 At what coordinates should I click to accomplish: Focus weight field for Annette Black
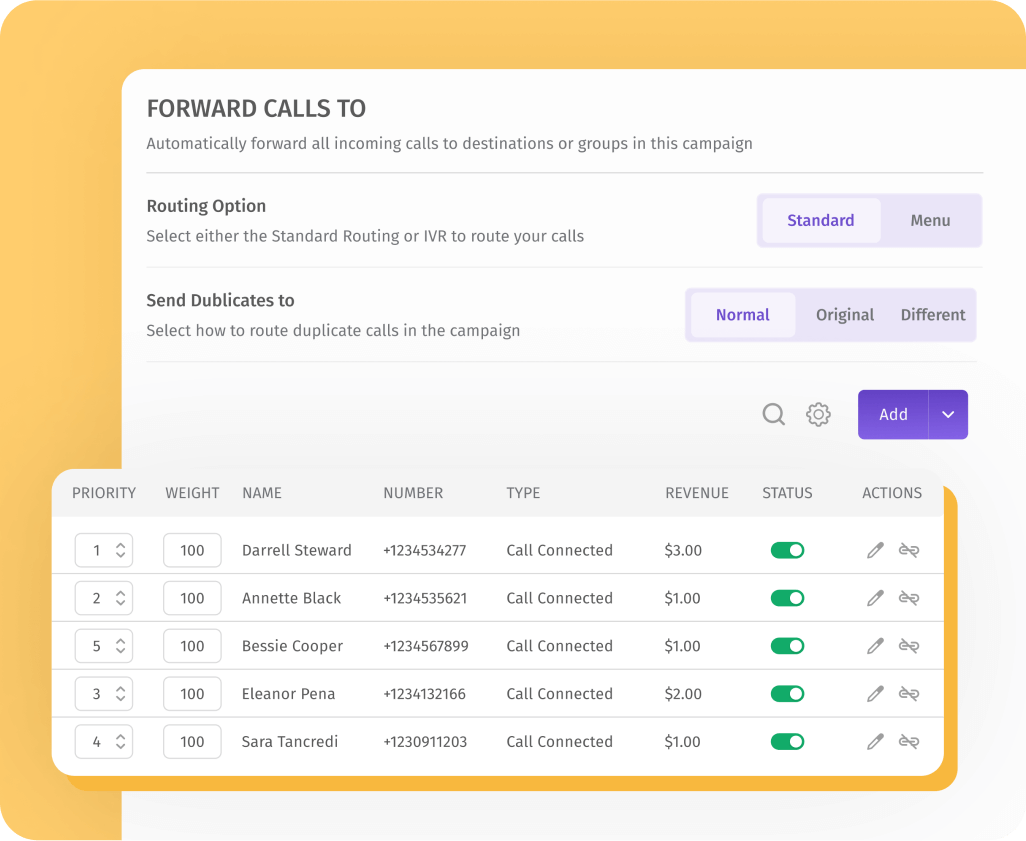tap(192, 598)
